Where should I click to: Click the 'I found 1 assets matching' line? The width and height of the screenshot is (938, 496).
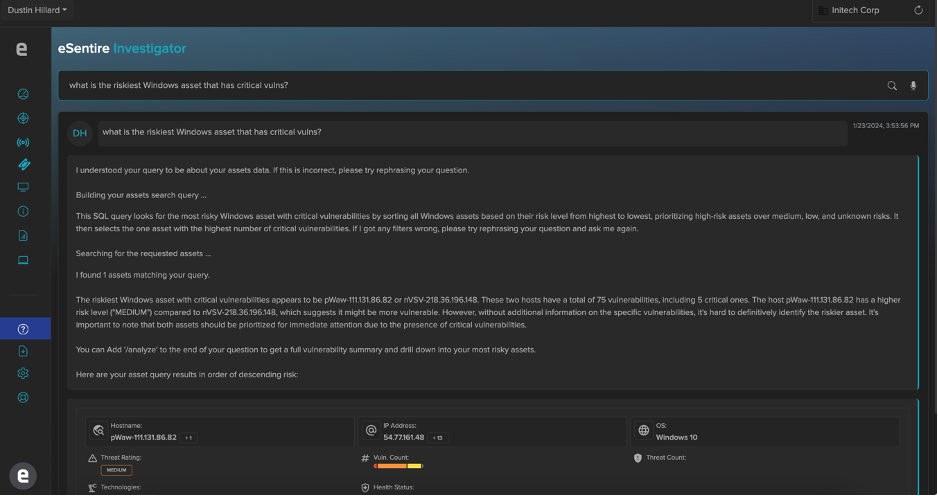pyautogui.click(x=142, y=275)
